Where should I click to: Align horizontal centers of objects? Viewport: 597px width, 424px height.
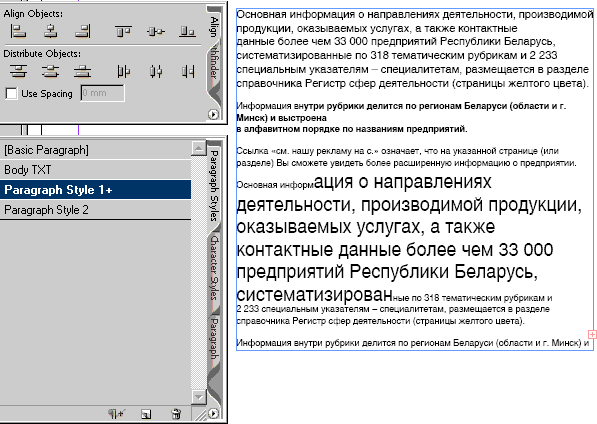point(50,31)
